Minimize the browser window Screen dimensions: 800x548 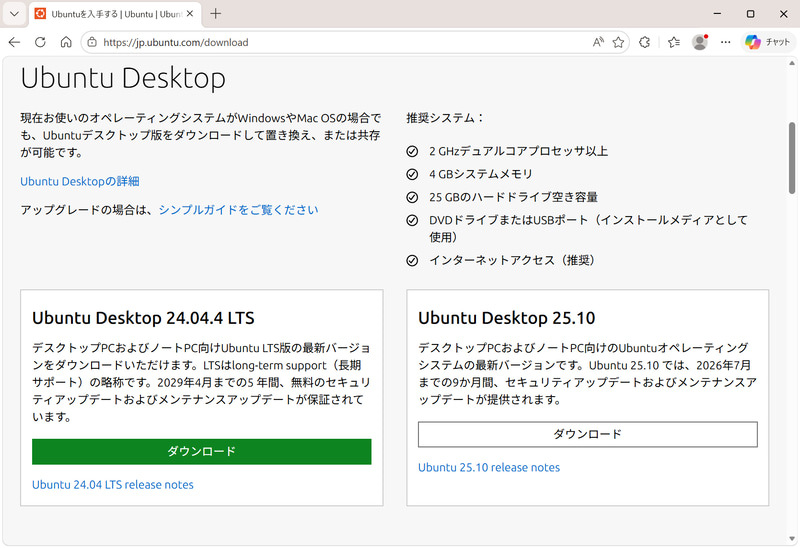click(x=717, y=14)
